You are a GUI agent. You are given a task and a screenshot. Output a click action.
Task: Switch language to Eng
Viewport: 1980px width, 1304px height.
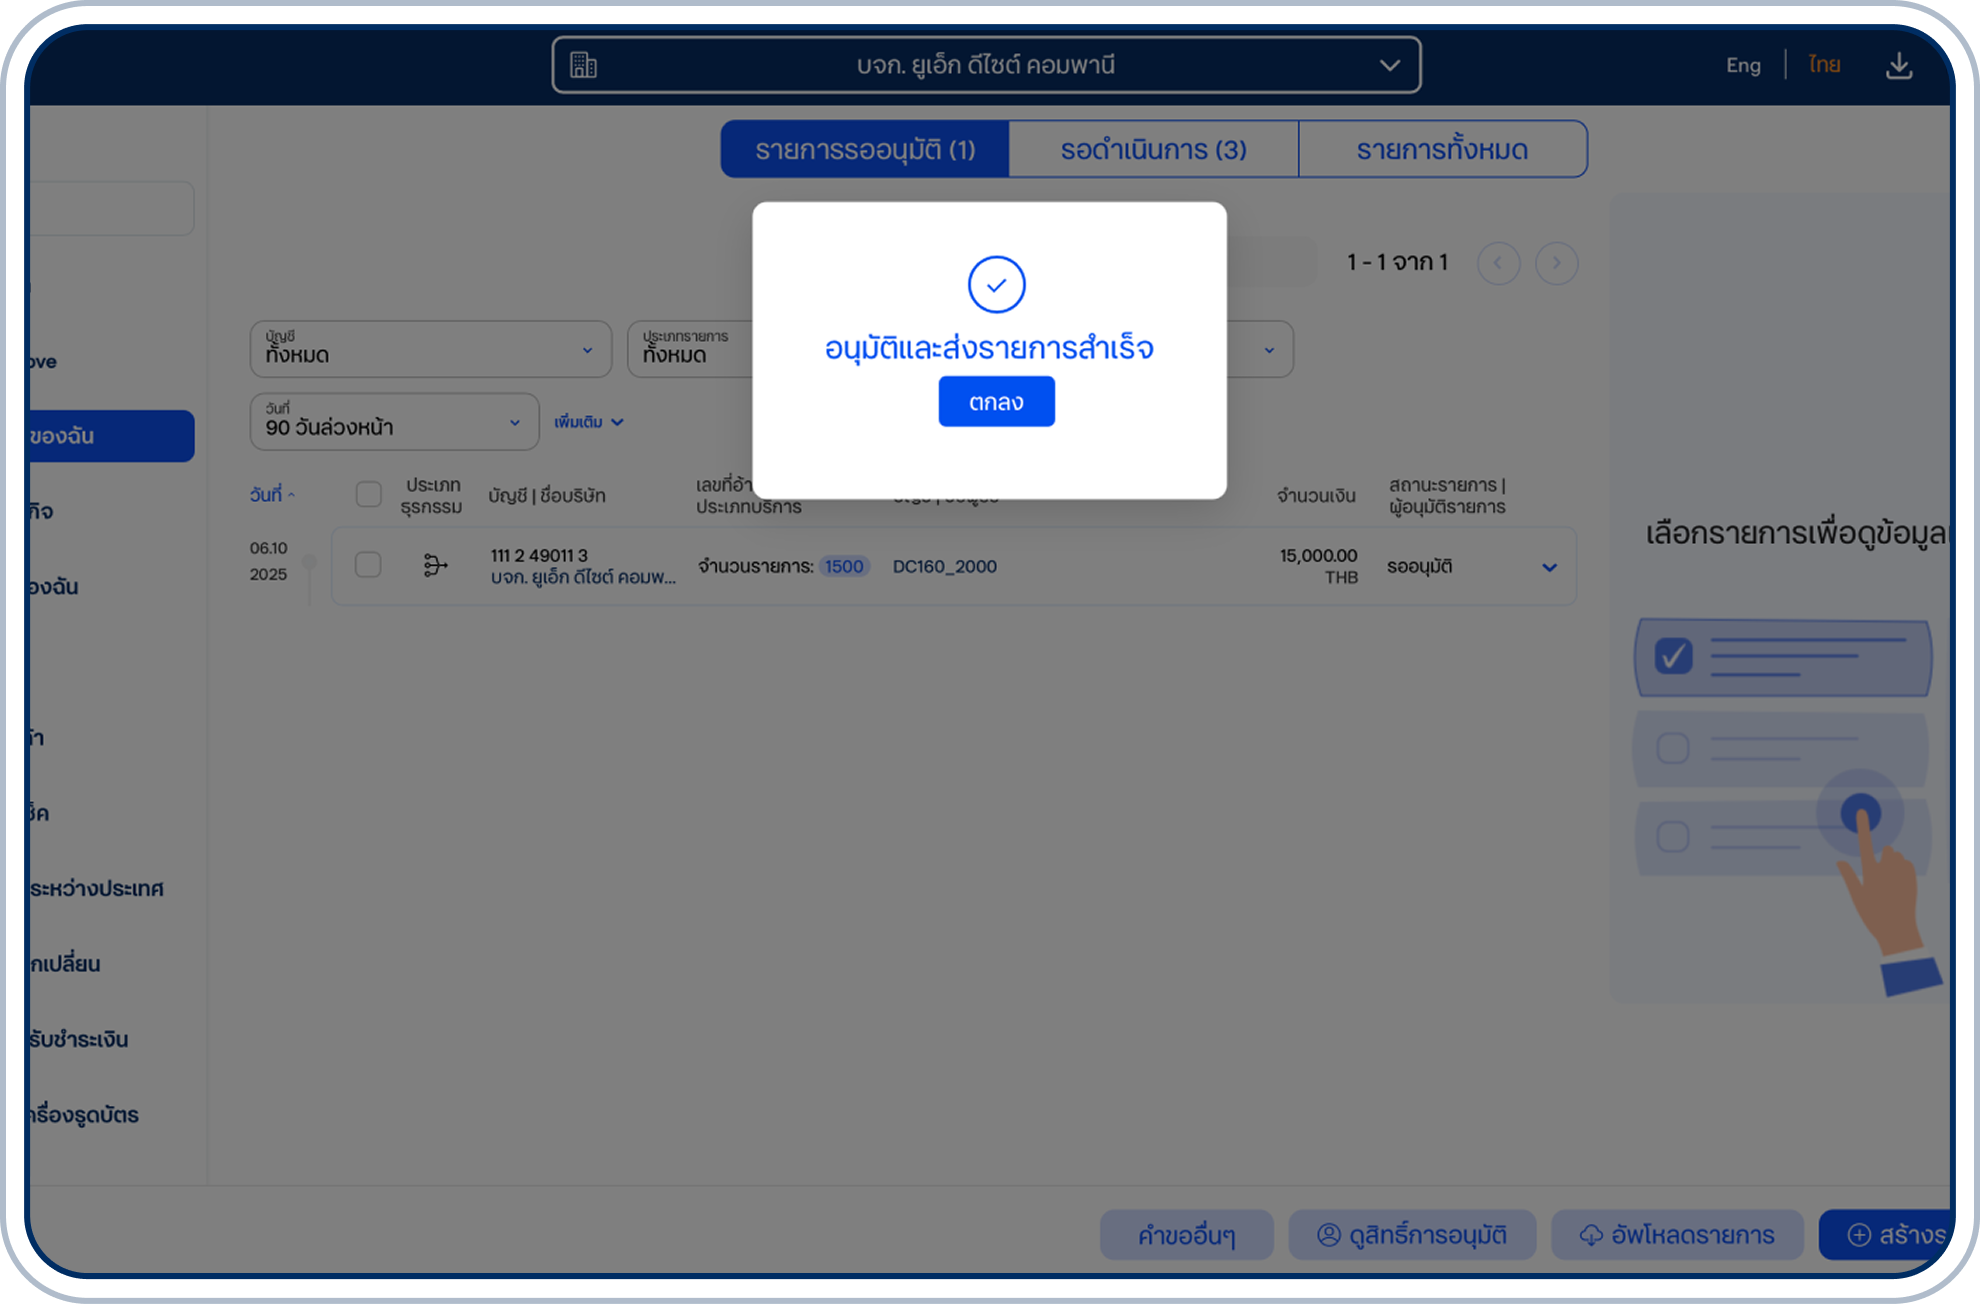pyautogui.click(x=1743, y=66)
